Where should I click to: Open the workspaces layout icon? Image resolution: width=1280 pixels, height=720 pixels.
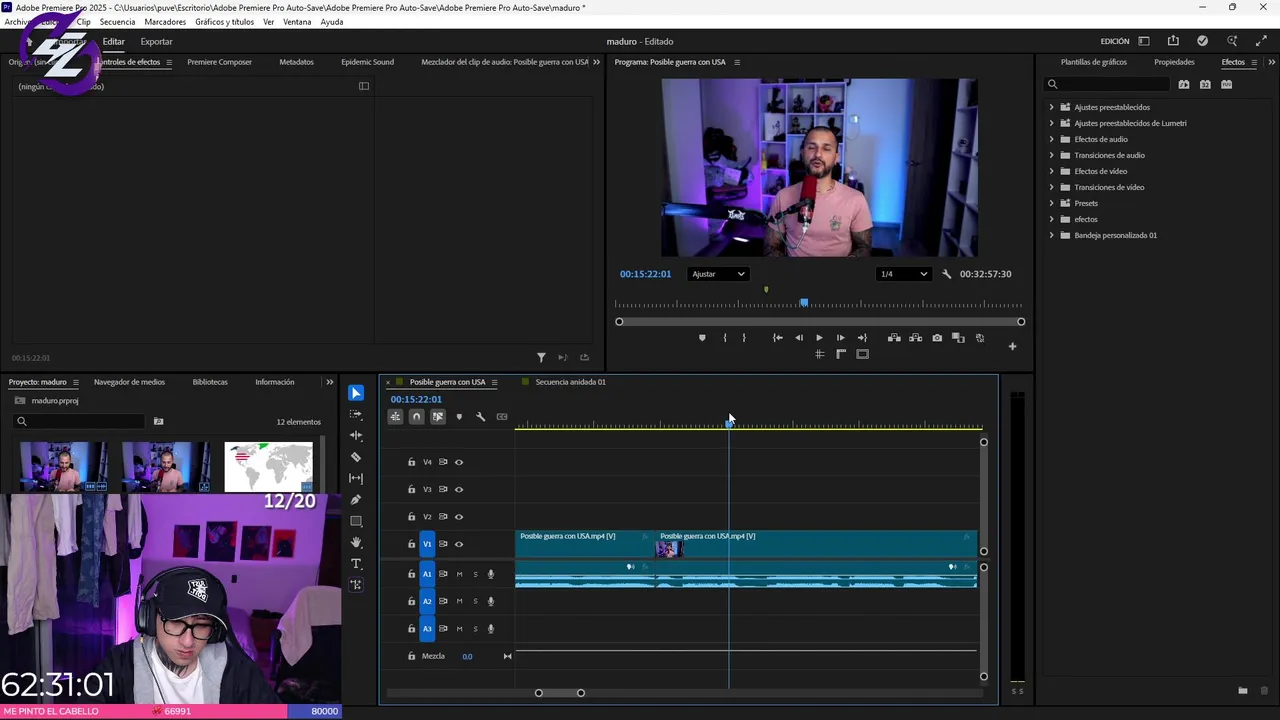(1144, 41)
